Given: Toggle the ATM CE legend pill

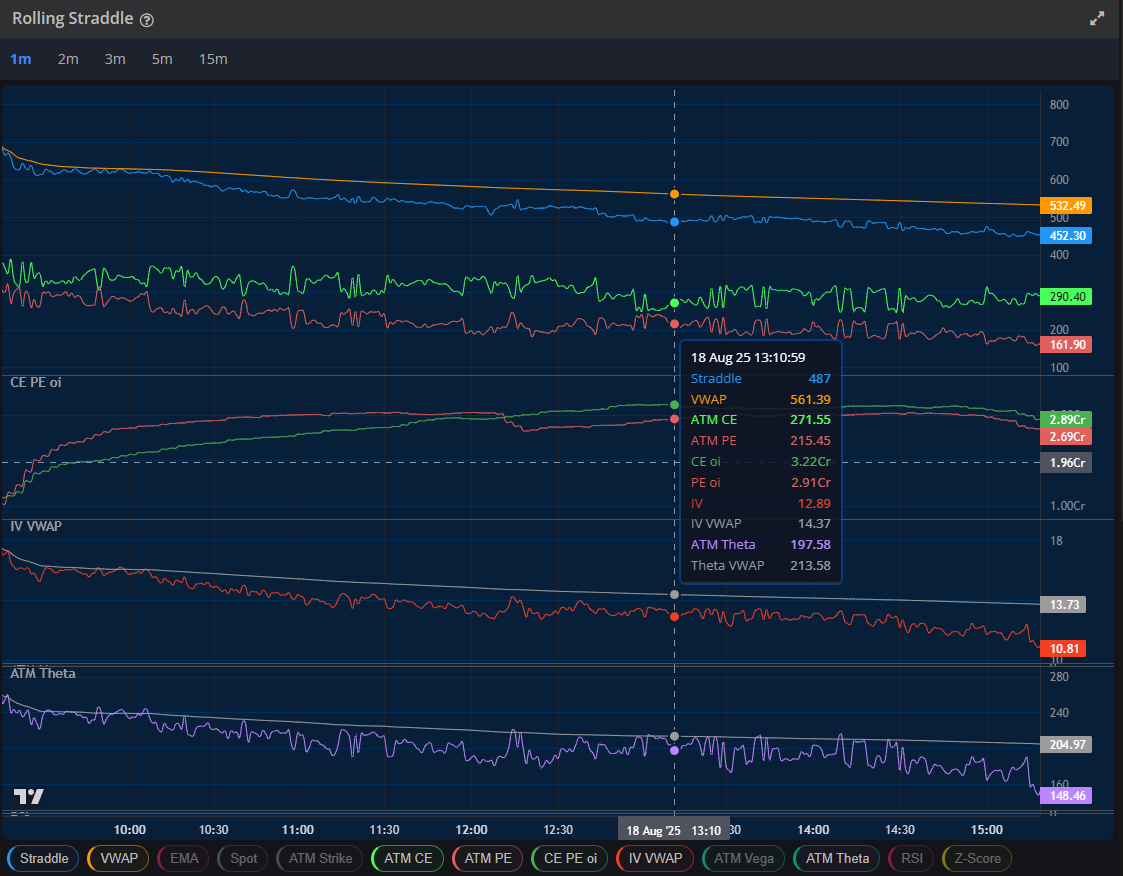Looking at the screenshot, I should tap(408, 858).
